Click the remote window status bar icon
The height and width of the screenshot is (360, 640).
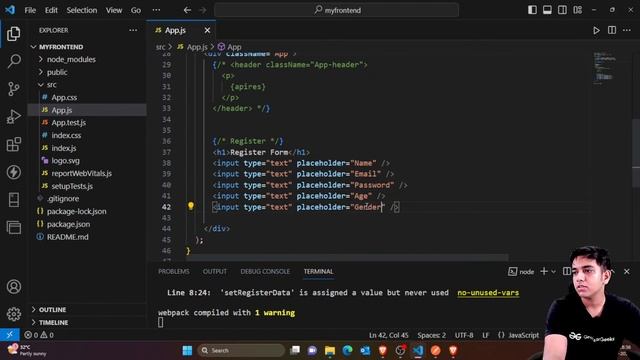9,335
